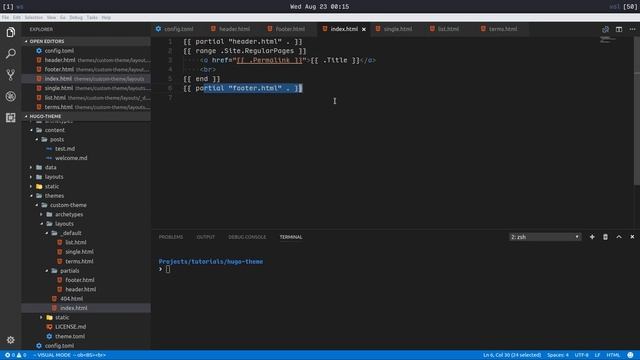640x360 pixels.
Task: Click the UTF-8 encoding status entry
Action: pos(581,355)
